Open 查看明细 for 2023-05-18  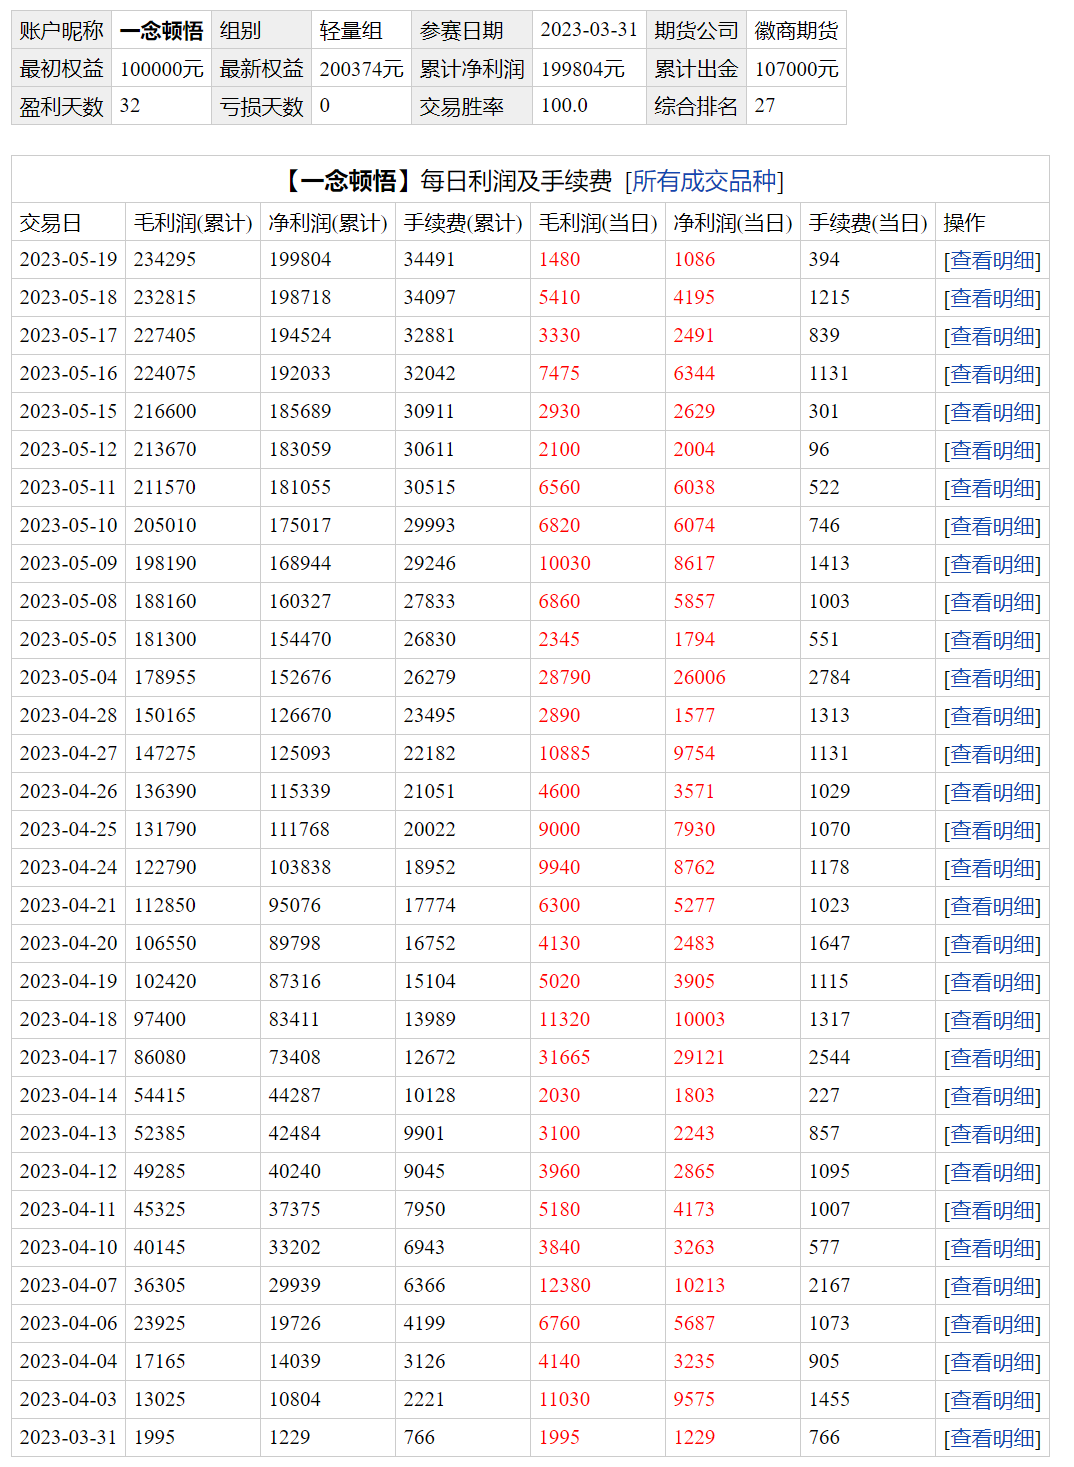click(x=992, y=298)
